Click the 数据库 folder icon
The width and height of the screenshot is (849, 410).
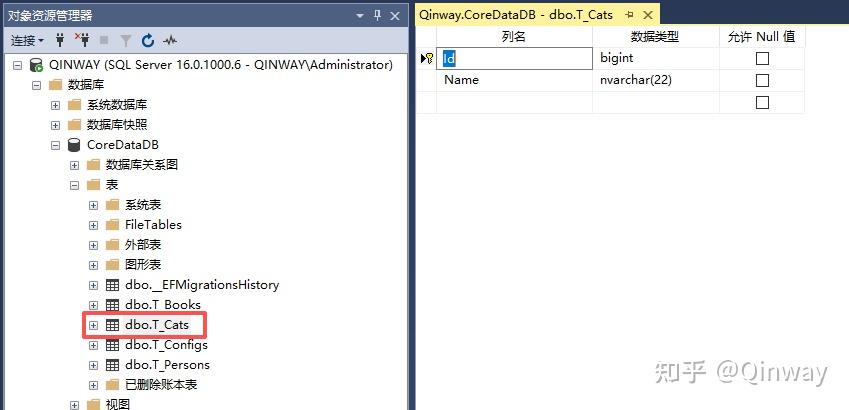(55, 84)
